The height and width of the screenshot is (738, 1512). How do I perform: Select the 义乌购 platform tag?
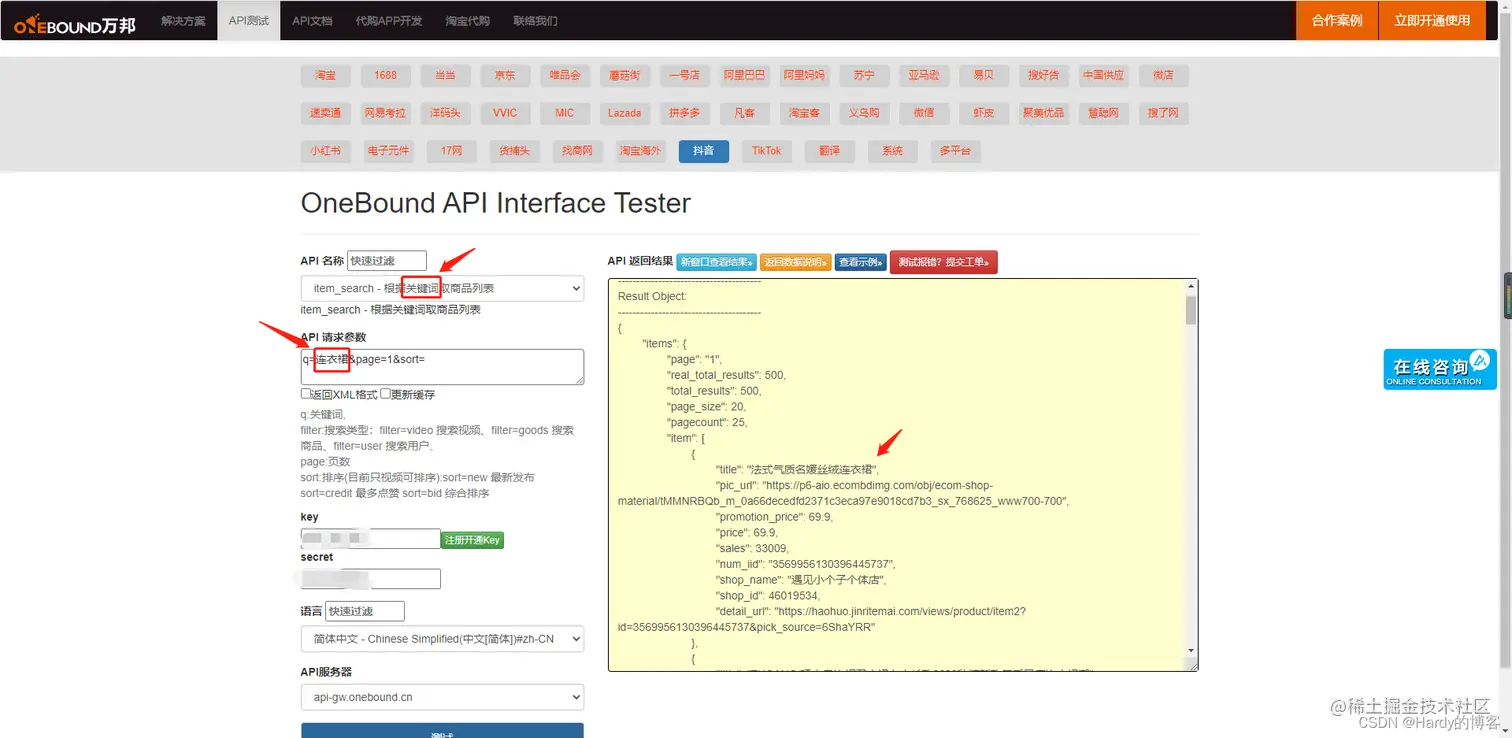click(864, 113)
